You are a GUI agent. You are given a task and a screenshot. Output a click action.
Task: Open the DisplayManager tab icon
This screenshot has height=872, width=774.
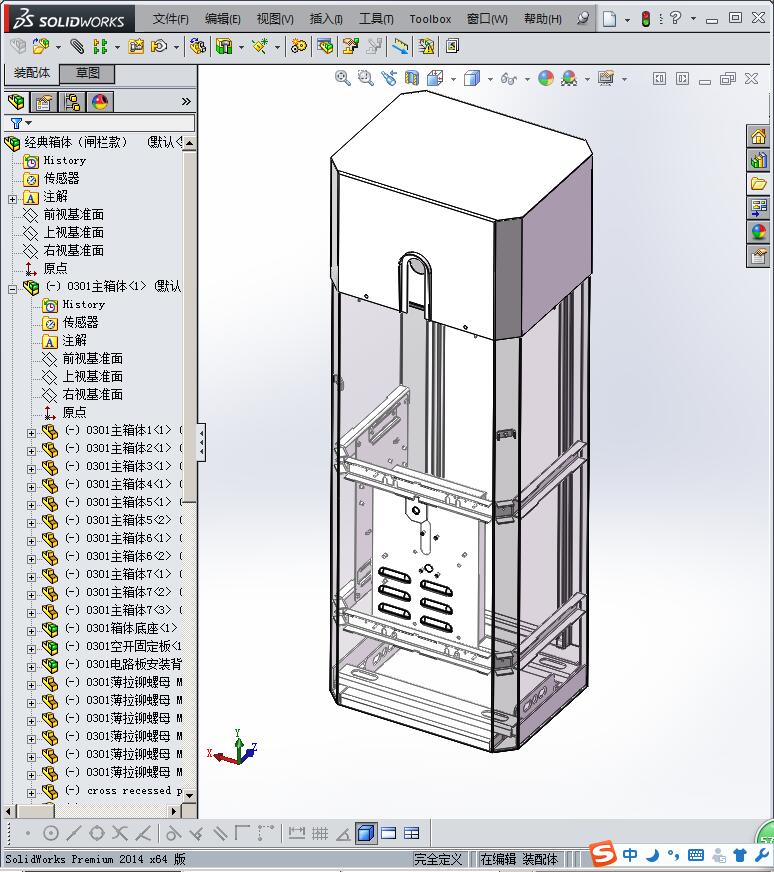(100, 102)
